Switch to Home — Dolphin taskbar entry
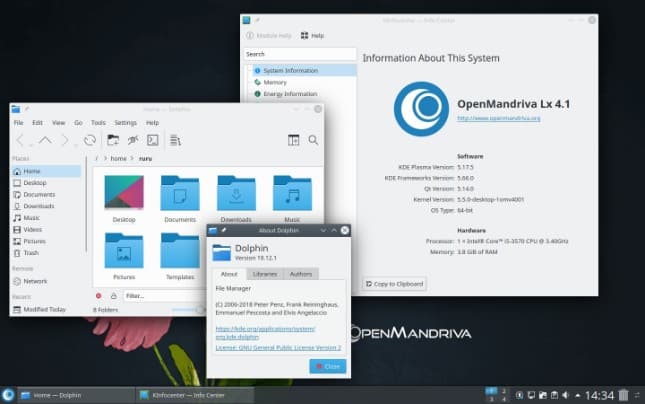645x404 pixels. tap(76, 395)
